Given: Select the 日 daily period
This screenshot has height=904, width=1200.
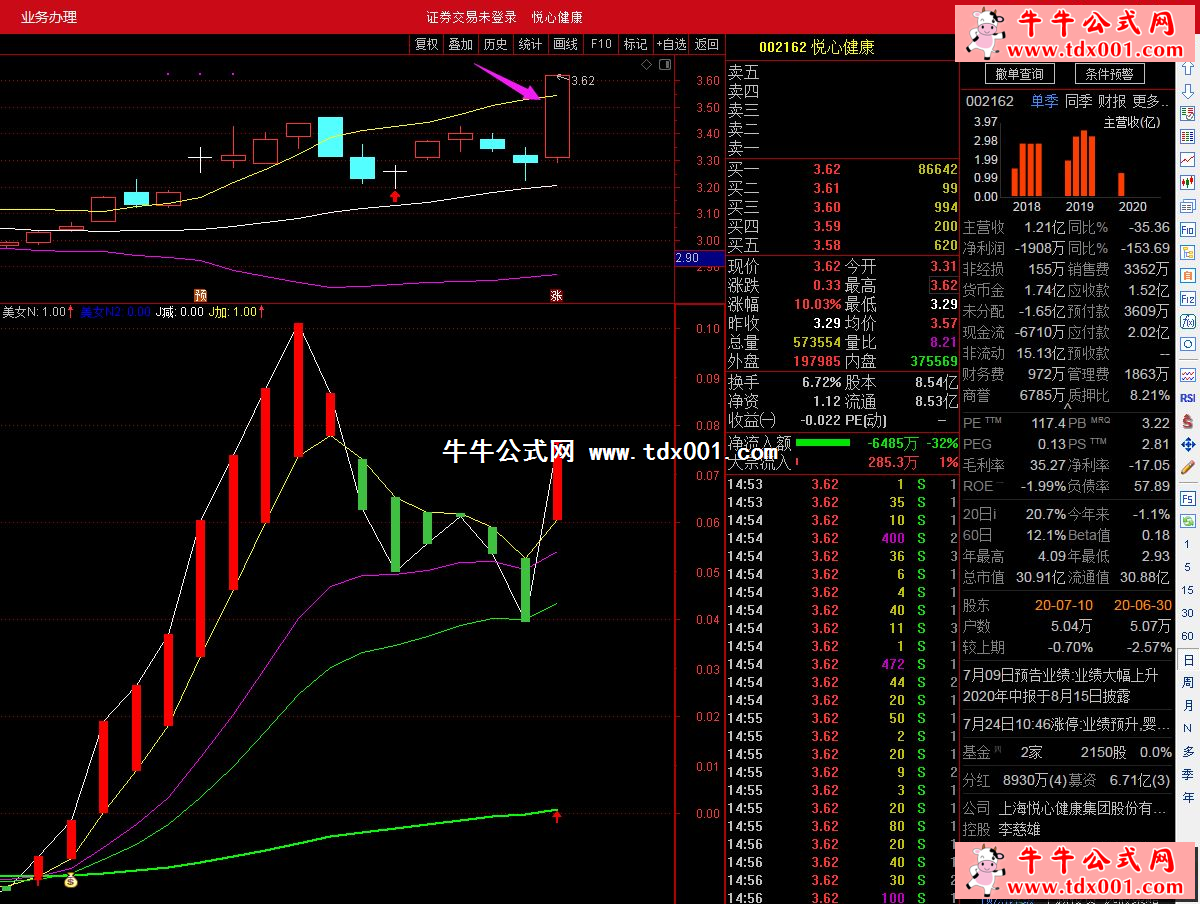Looking at the screenshot, I should pyautogui.click(x=1188, y=660).
